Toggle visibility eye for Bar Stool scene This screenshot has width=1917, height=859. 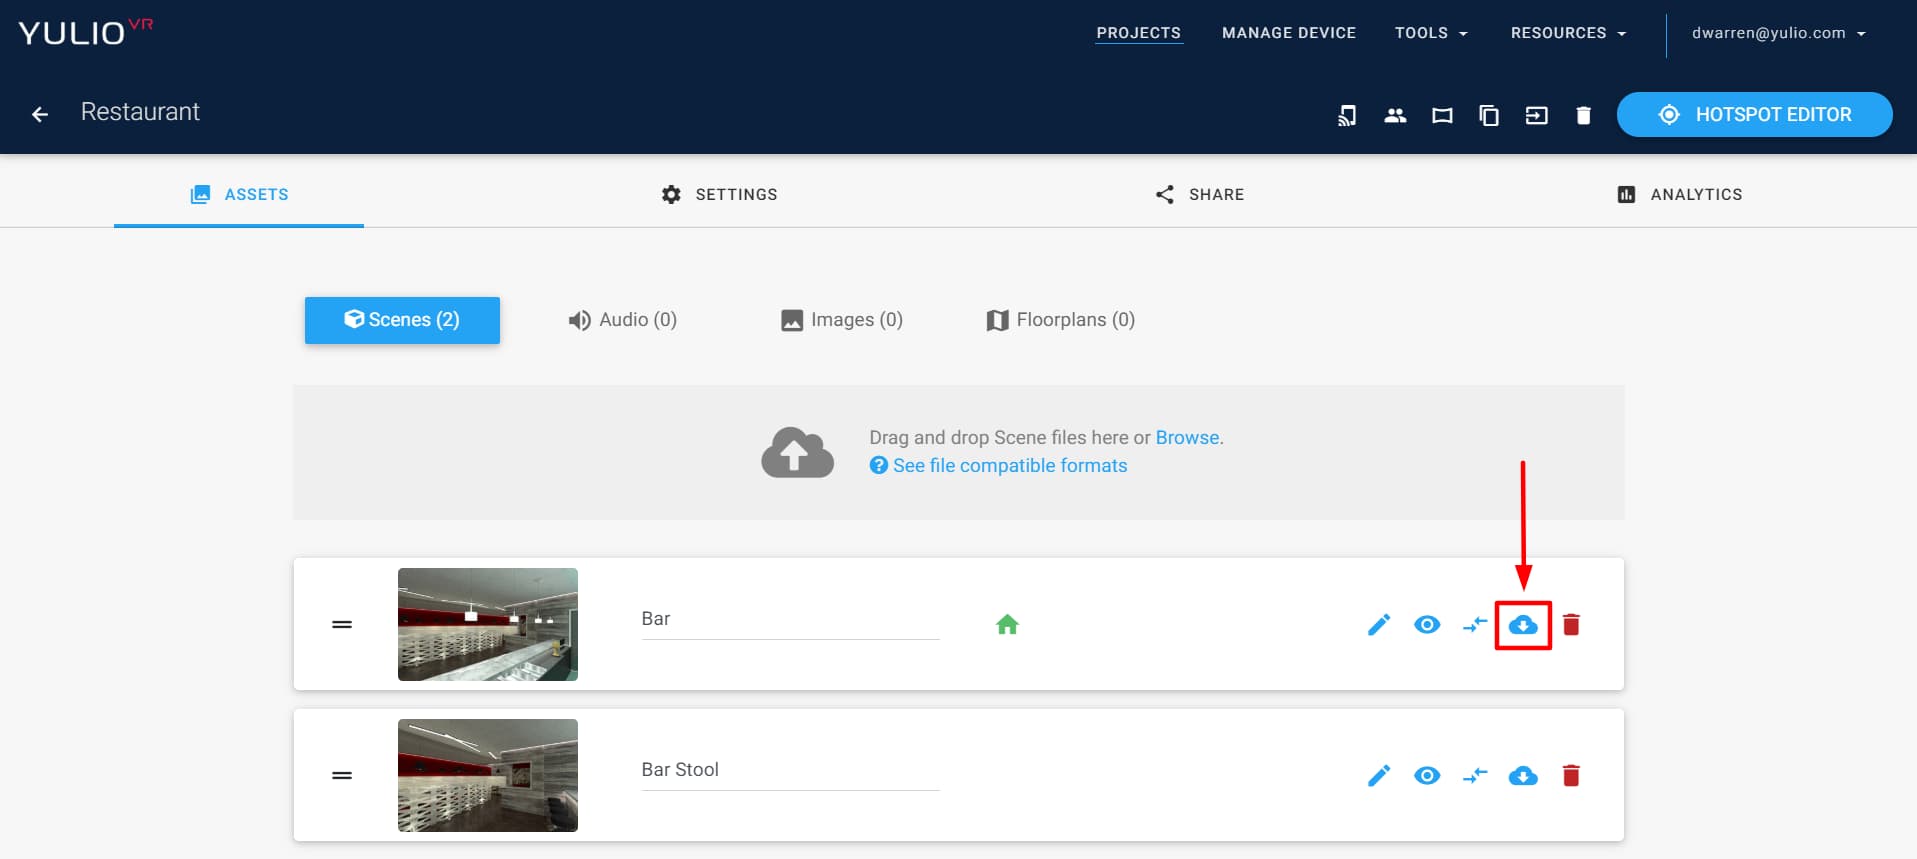pos(1427,776)
